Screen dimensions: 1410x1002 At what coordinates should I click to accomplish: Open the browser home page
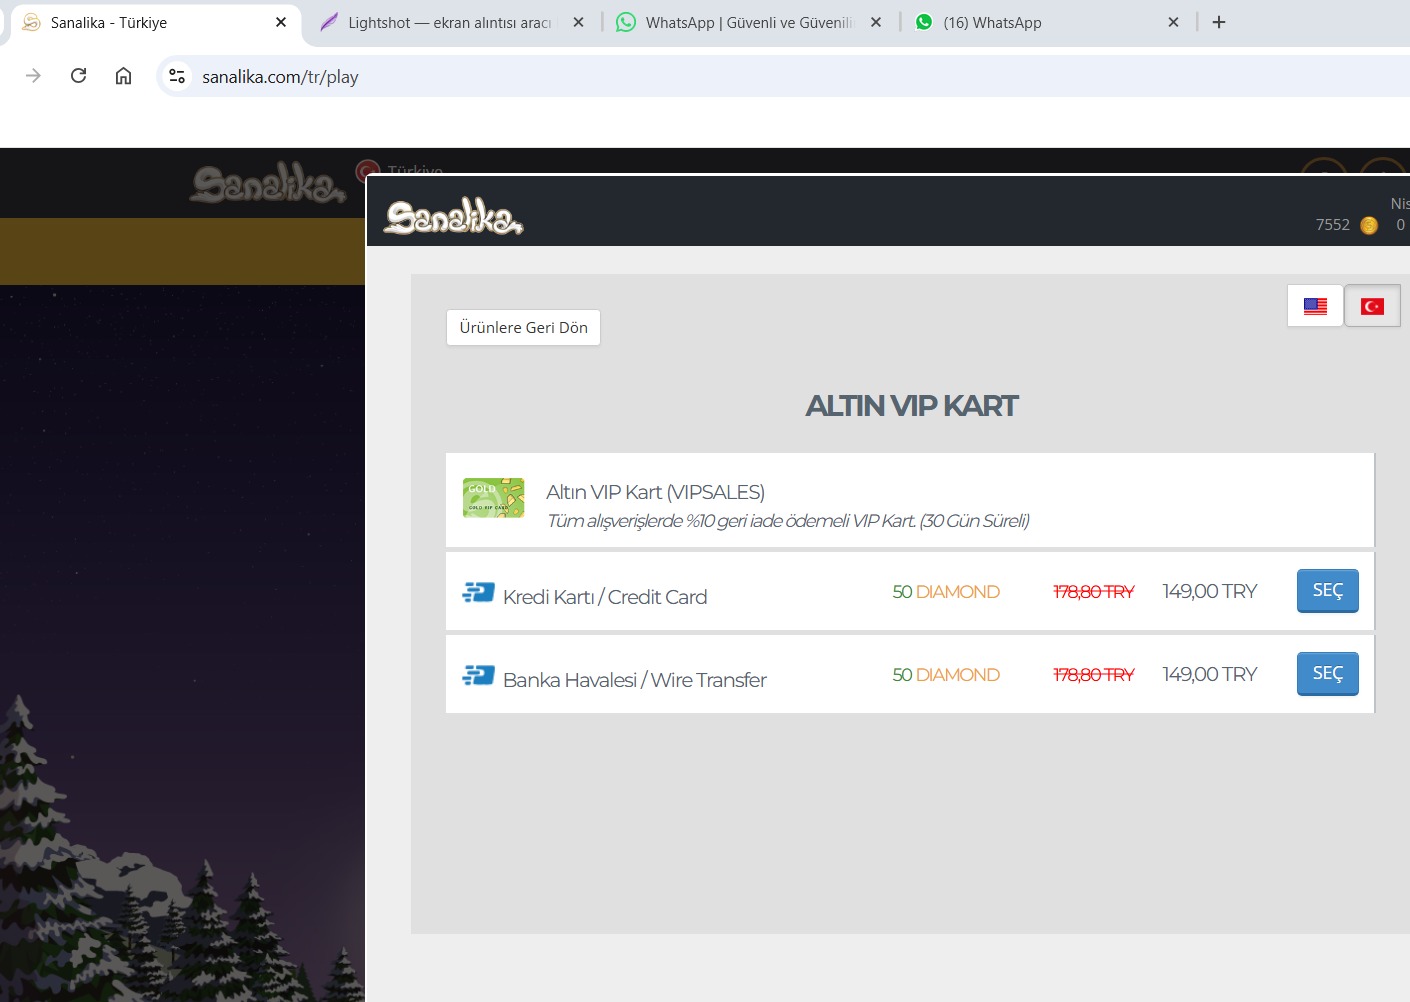pyautogui.click(x=123, y=76)
